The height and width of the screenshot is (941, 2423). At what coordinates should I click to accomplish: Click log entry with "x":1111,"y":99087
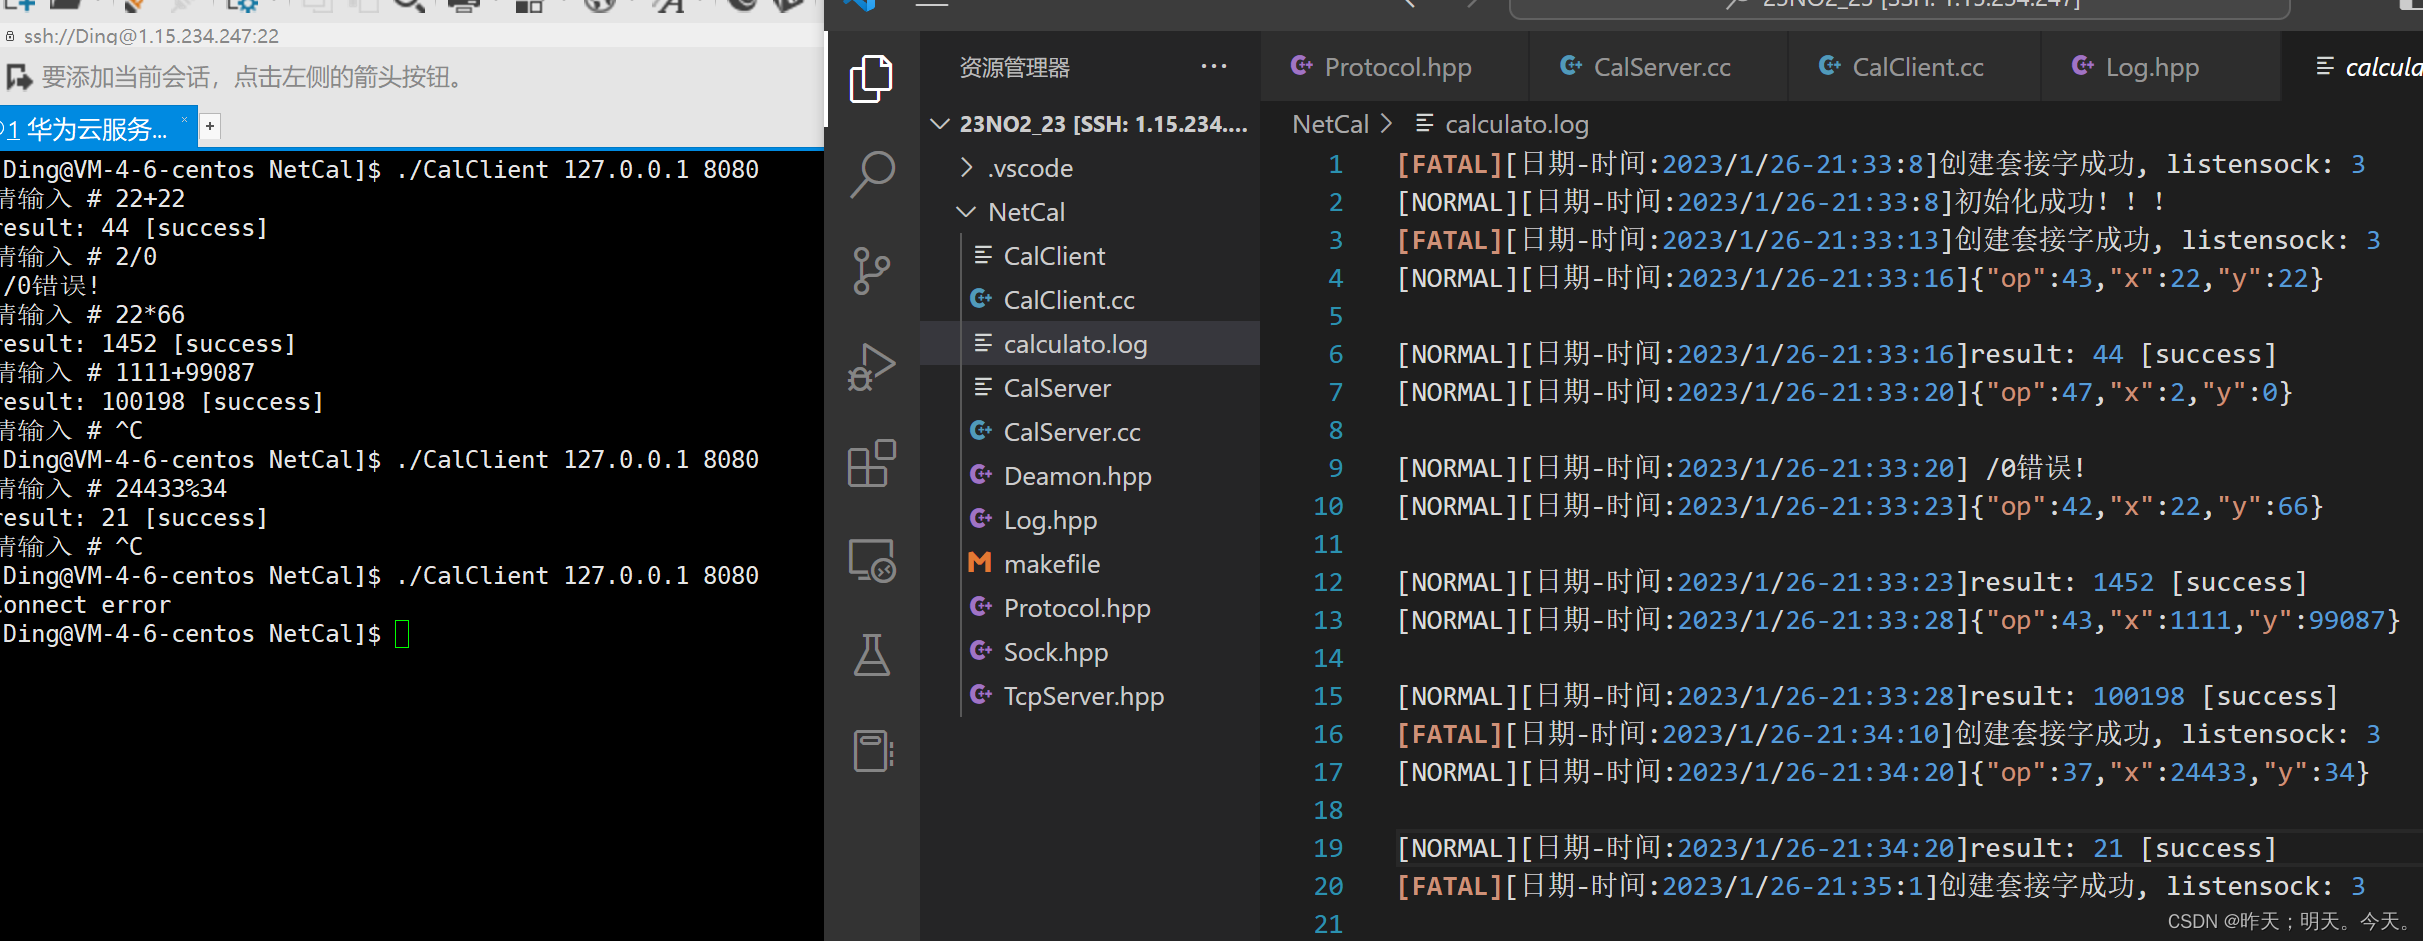[1898, 620]
